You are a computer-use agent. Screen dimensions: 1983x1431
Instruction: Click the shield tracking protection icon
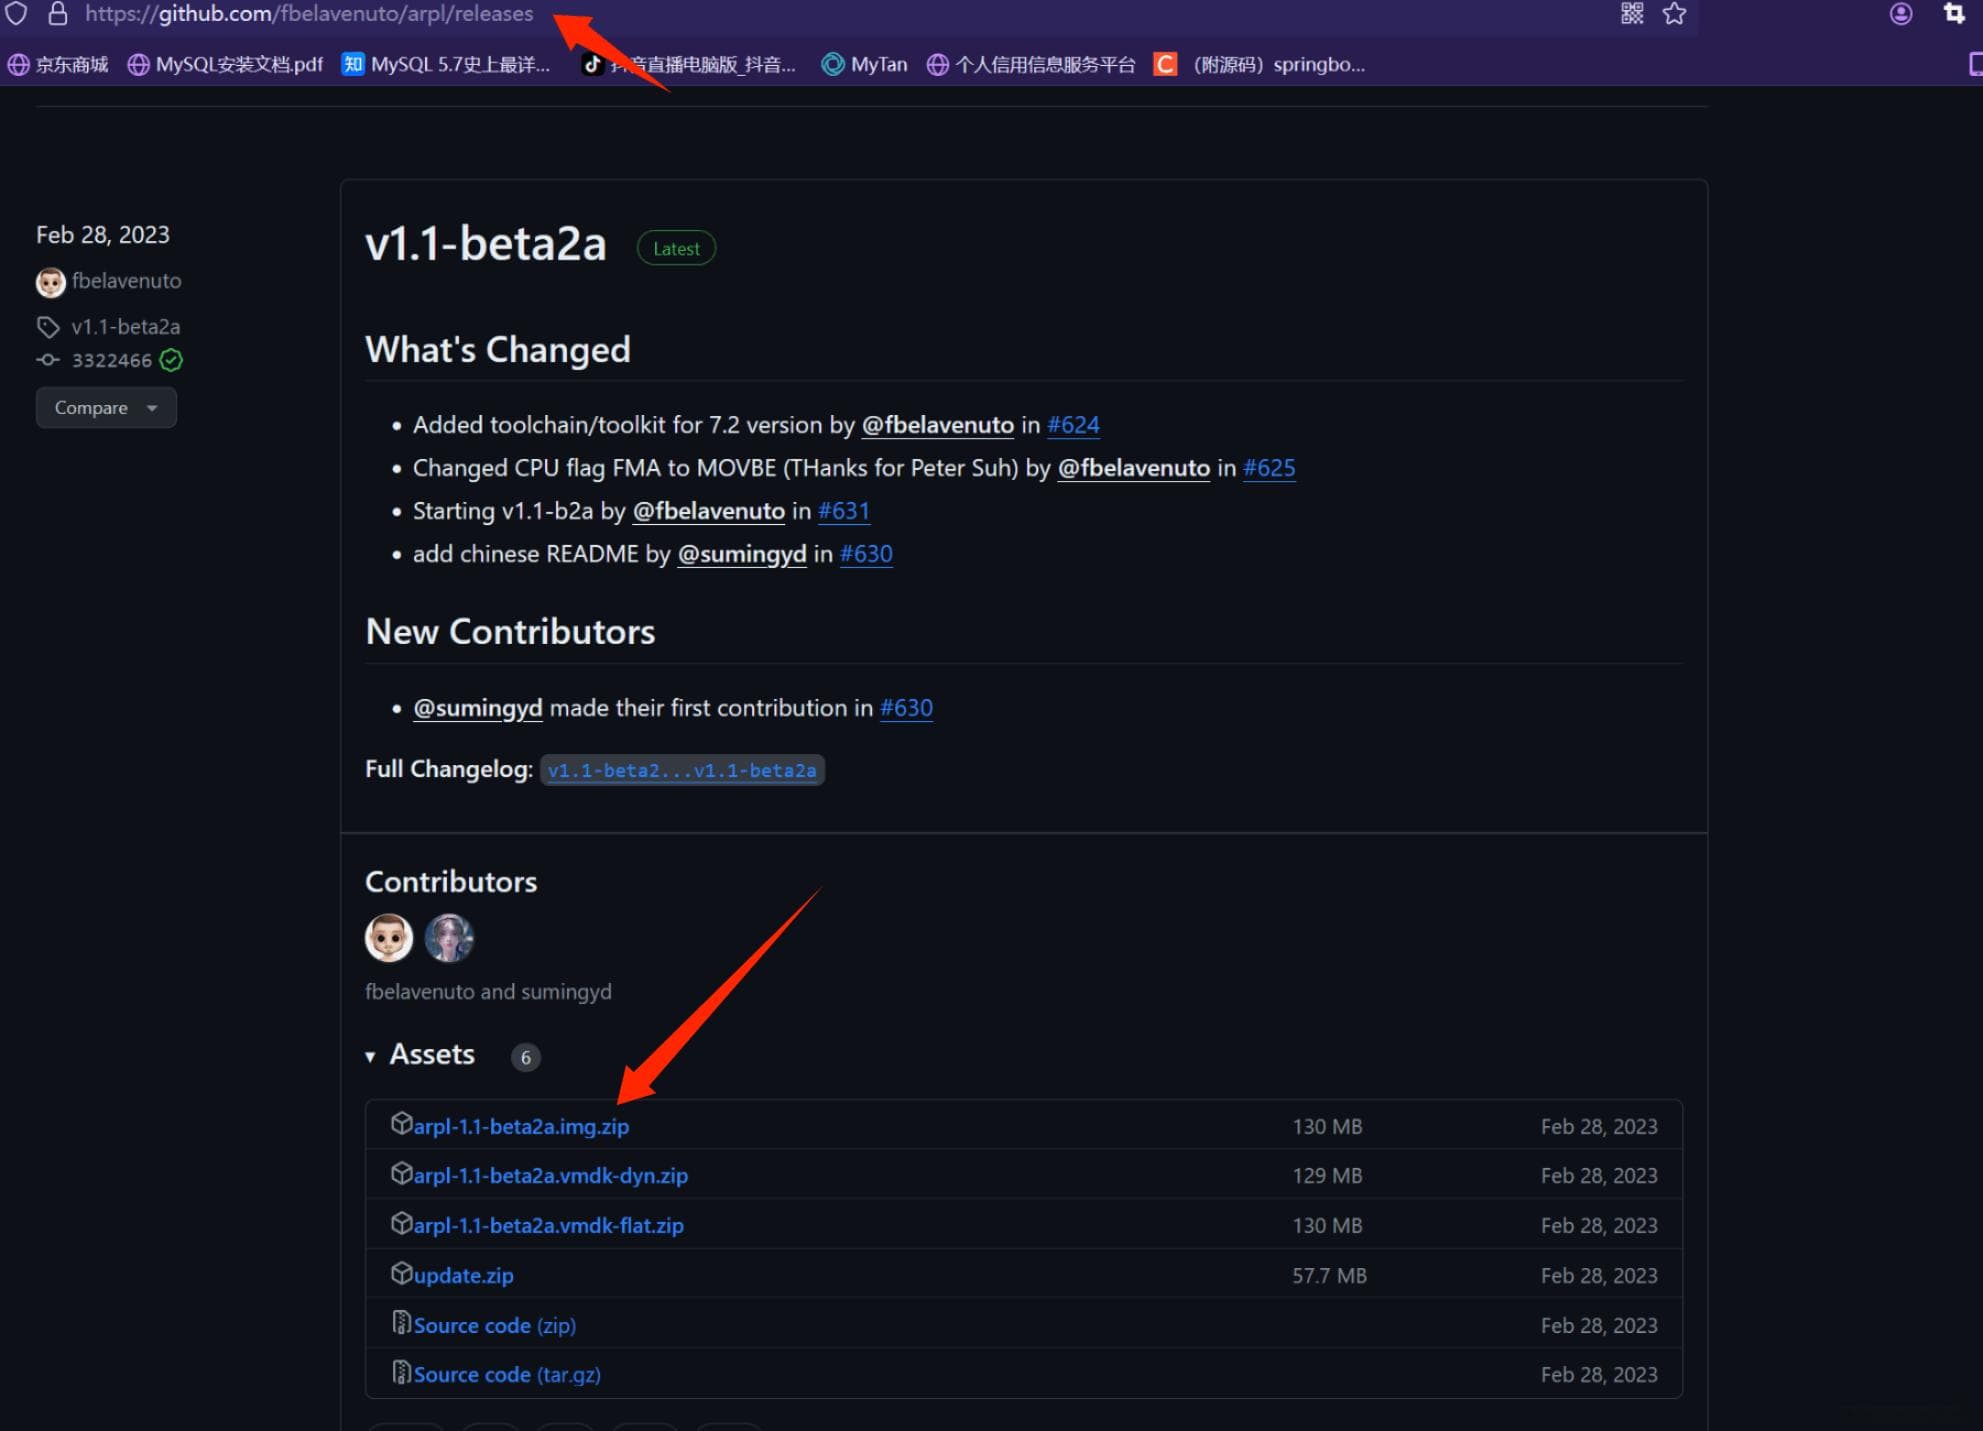click(x=17, y=13)
